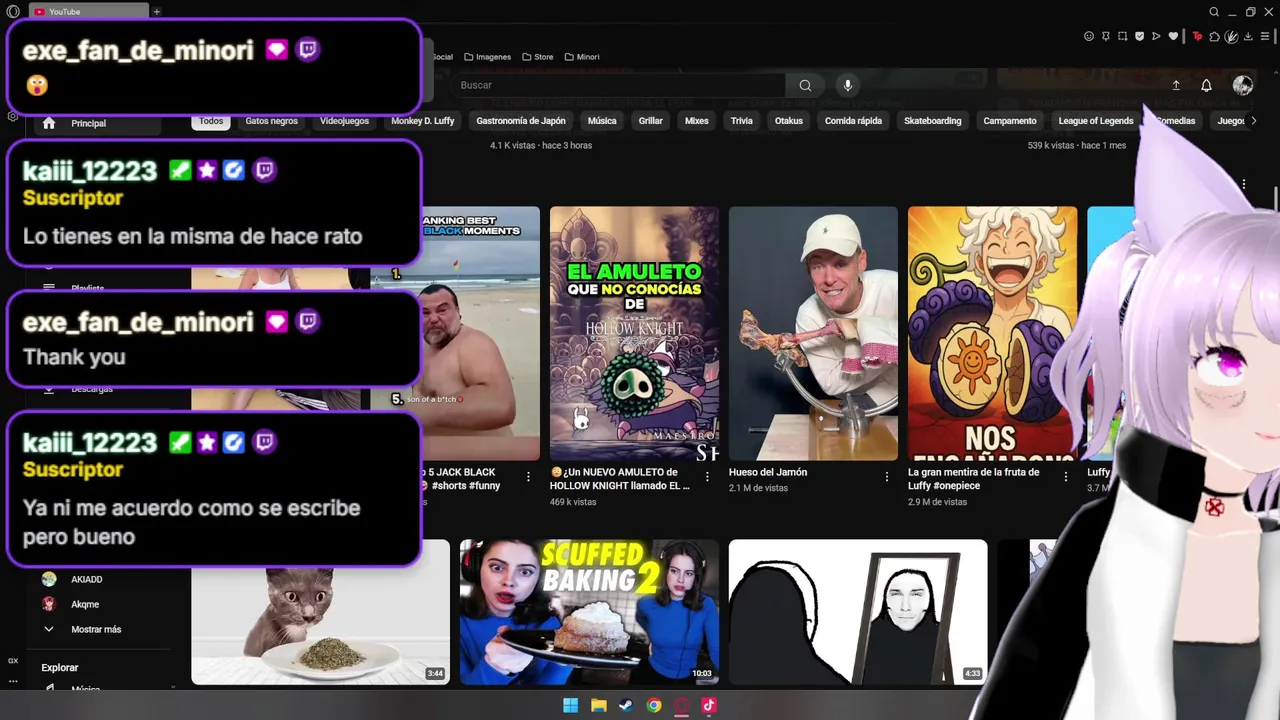Open Windows Start menu on taskbar
1280x720 pixels.
[x=570, y=705]
